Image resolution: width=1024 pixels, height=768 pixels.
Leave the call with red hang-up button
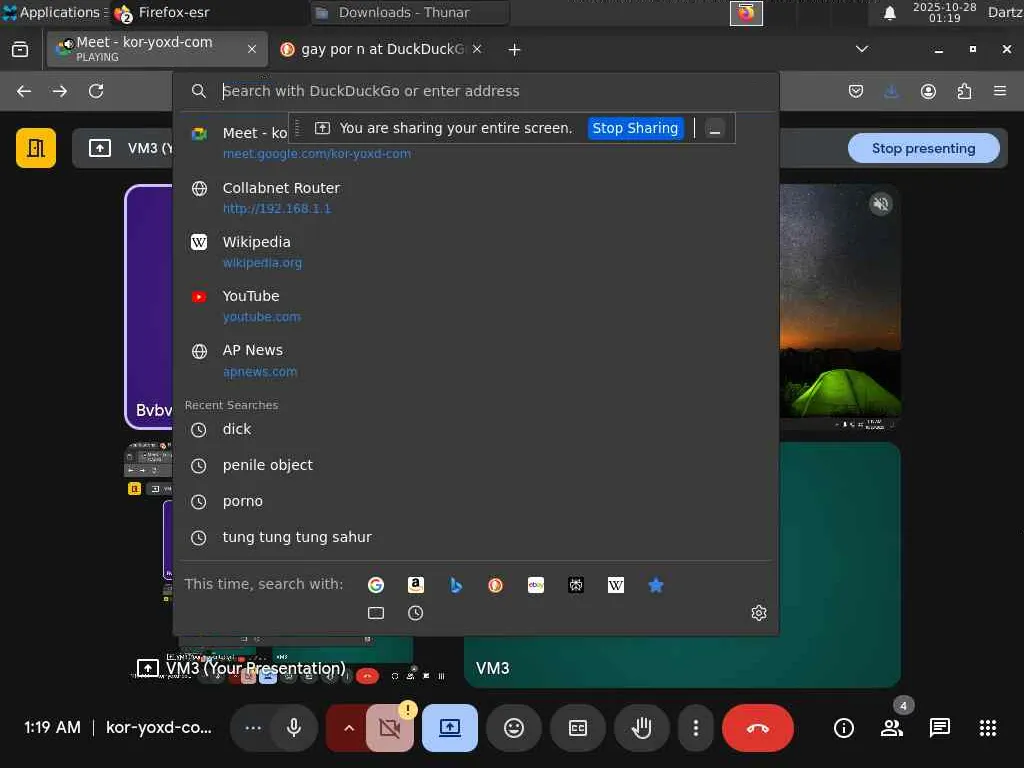(758, 728)
